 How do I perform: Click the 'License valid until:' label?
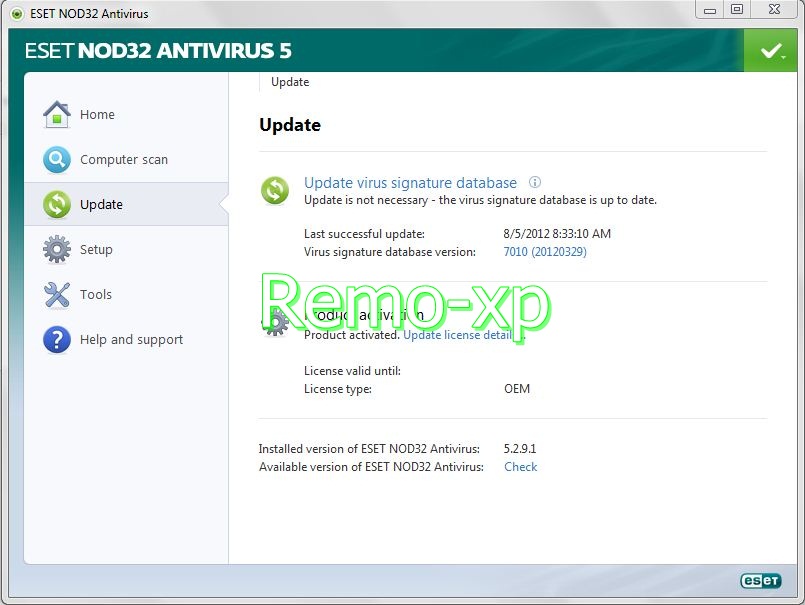coord(352,371)
